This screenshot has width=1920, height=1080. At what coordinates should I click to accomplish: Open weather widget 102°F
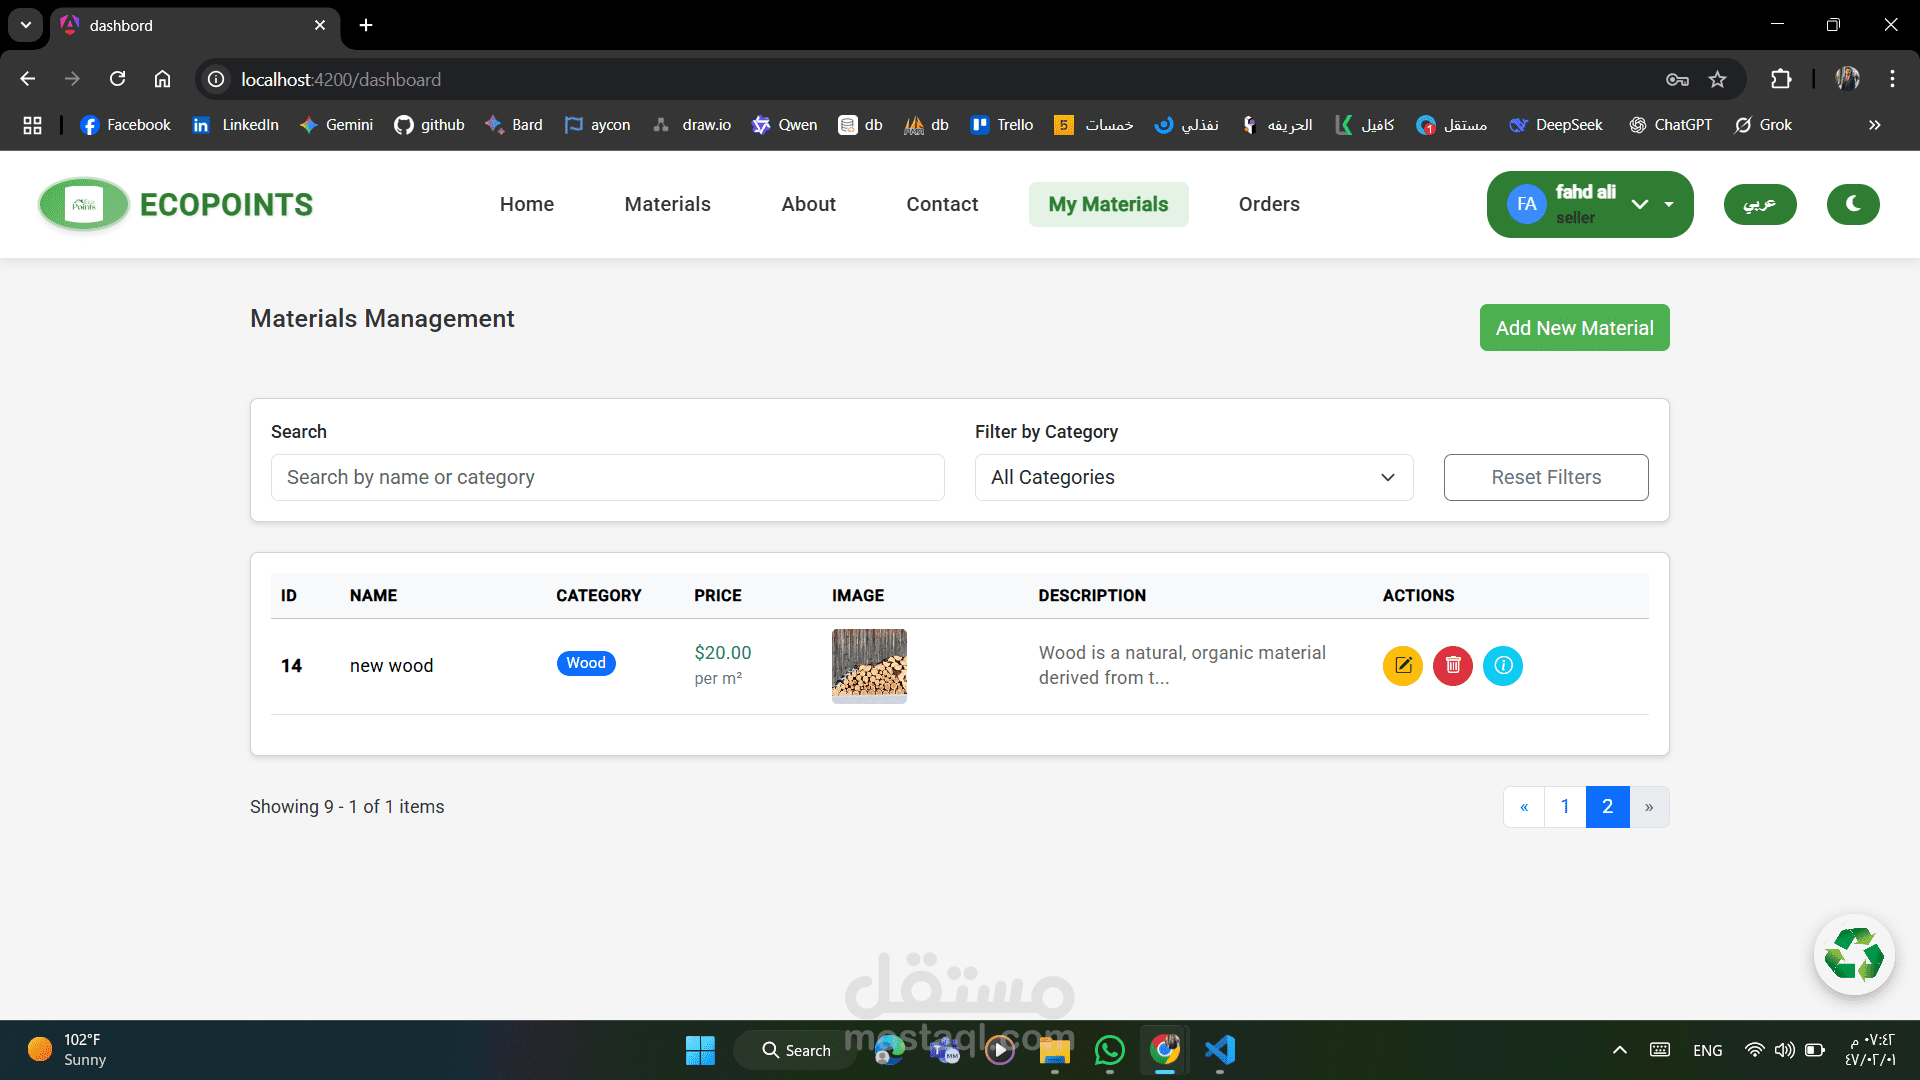68,1050
